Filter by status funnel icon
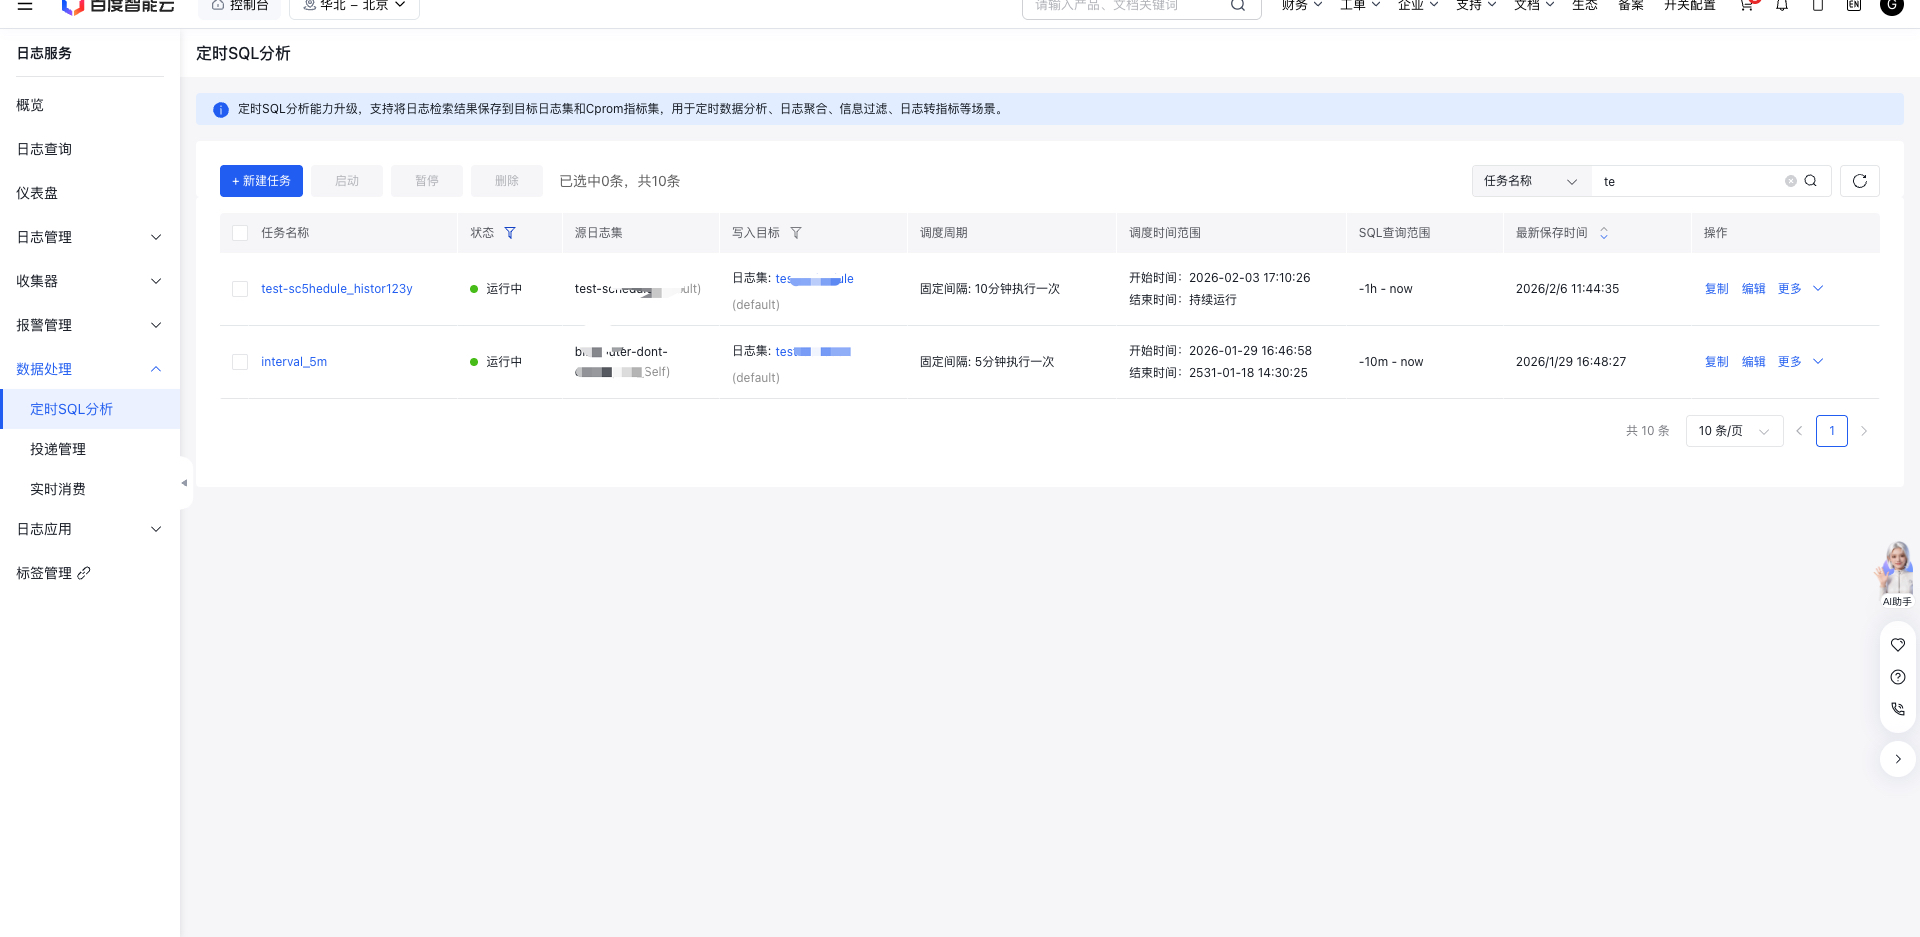 click(x=510, y=233)
